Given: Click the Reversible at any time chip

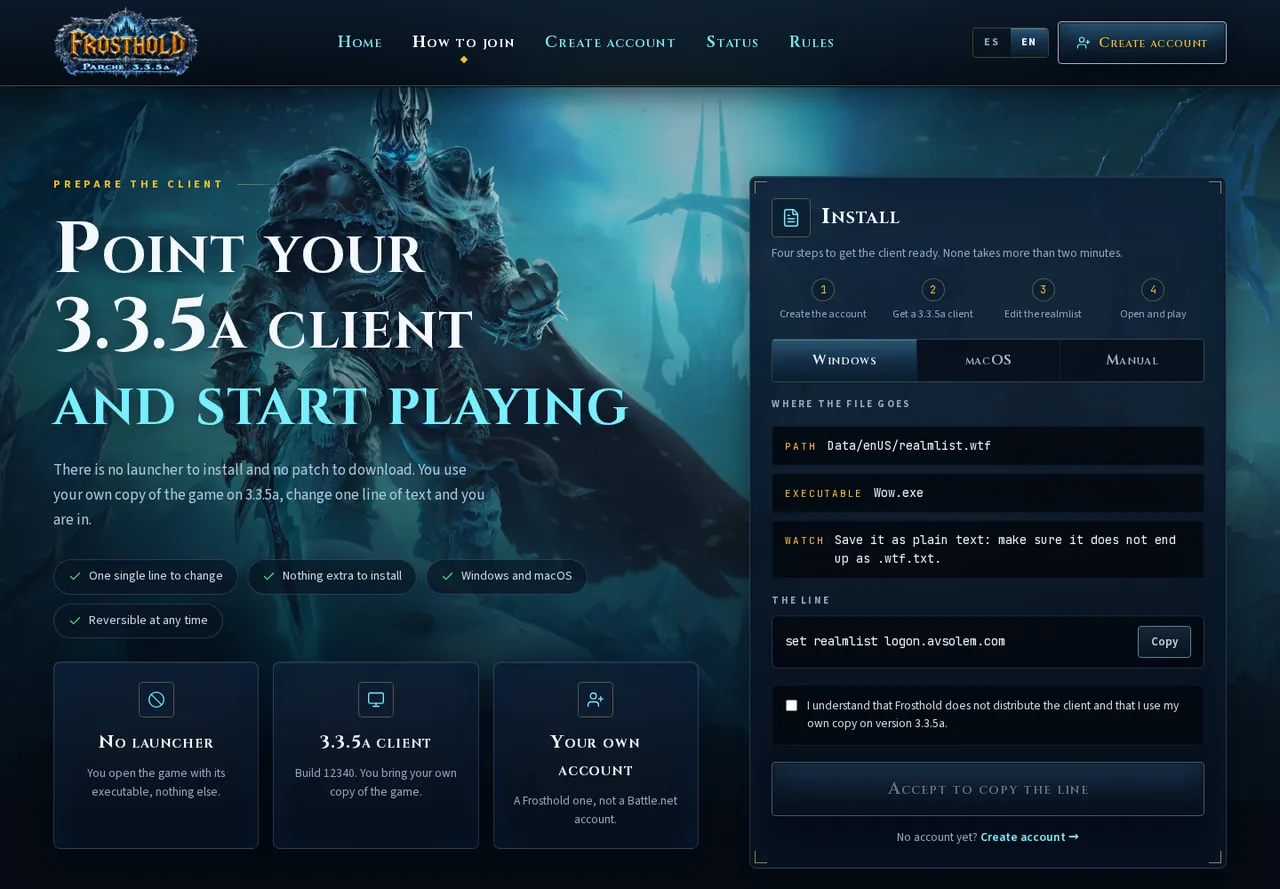Looking at the screenshot, I should (138, 620).
